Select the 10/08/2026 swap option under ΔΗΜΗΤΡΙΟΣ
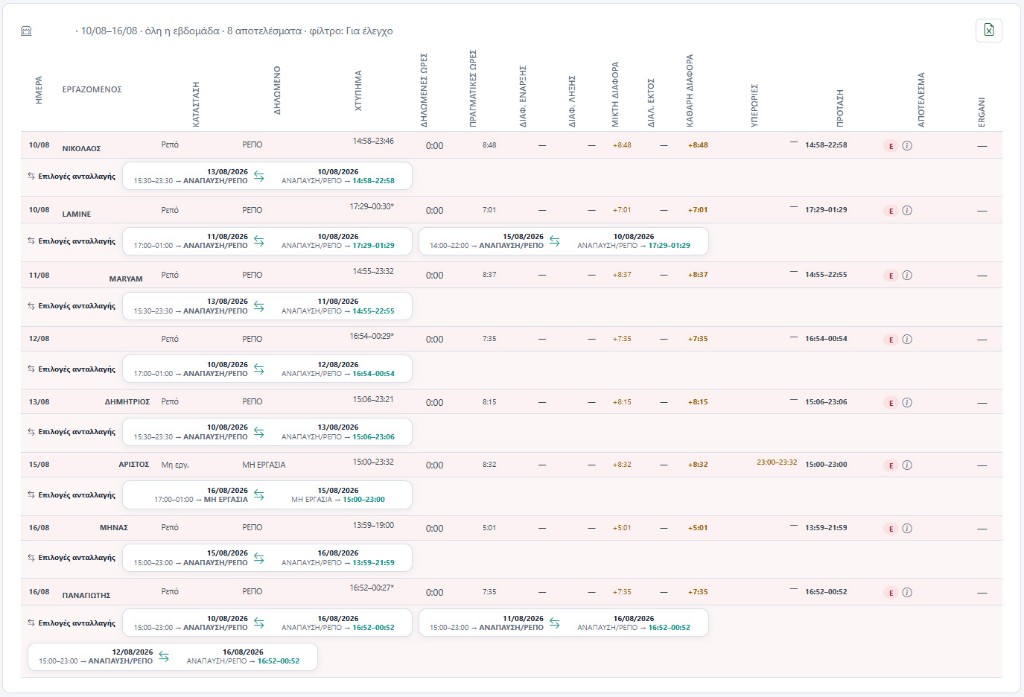The width and height of the screenshot is (1024, 697). point(267,432)
